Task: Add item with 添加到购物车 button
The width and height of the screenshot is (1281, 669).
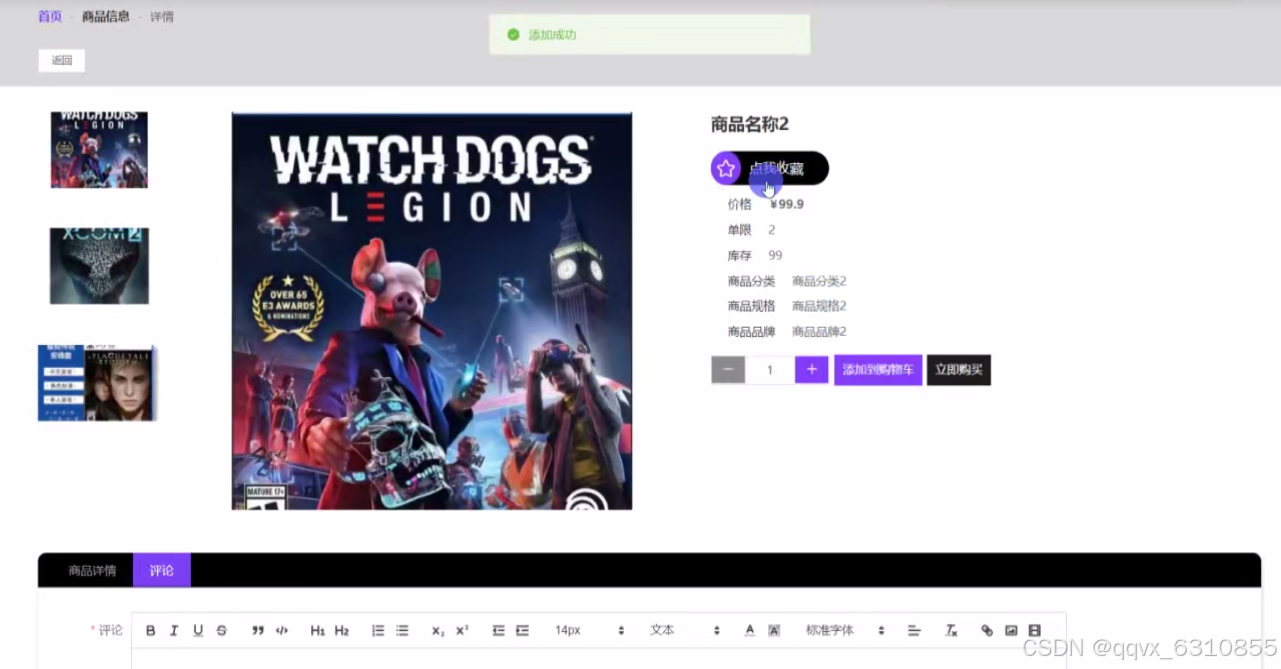Action: click(878, 369)
